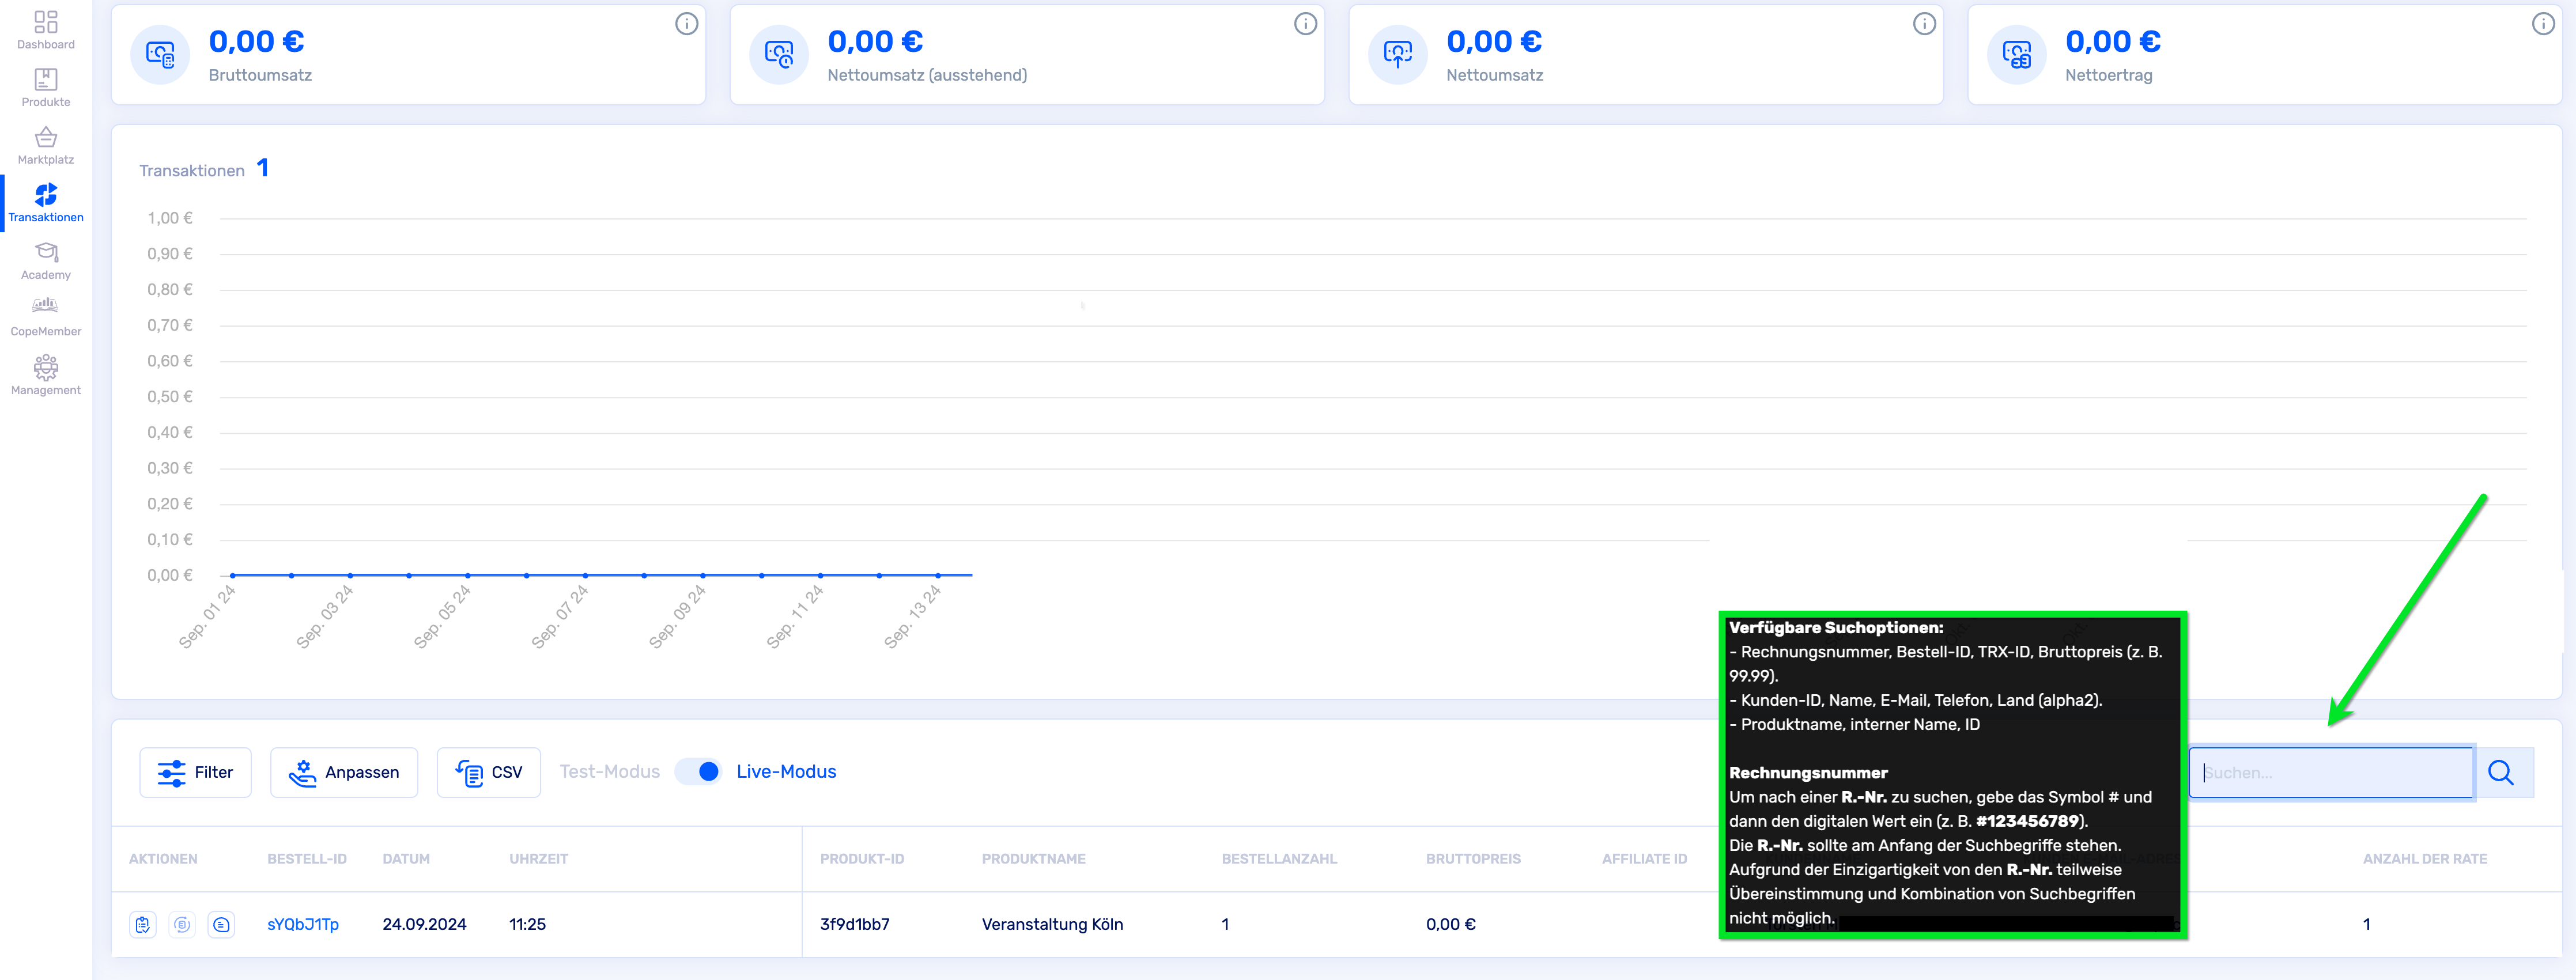Open order link sYQbJ1Tp
Image resolution: width=2576 pixels, height=980 pixels.
point(302,924)
